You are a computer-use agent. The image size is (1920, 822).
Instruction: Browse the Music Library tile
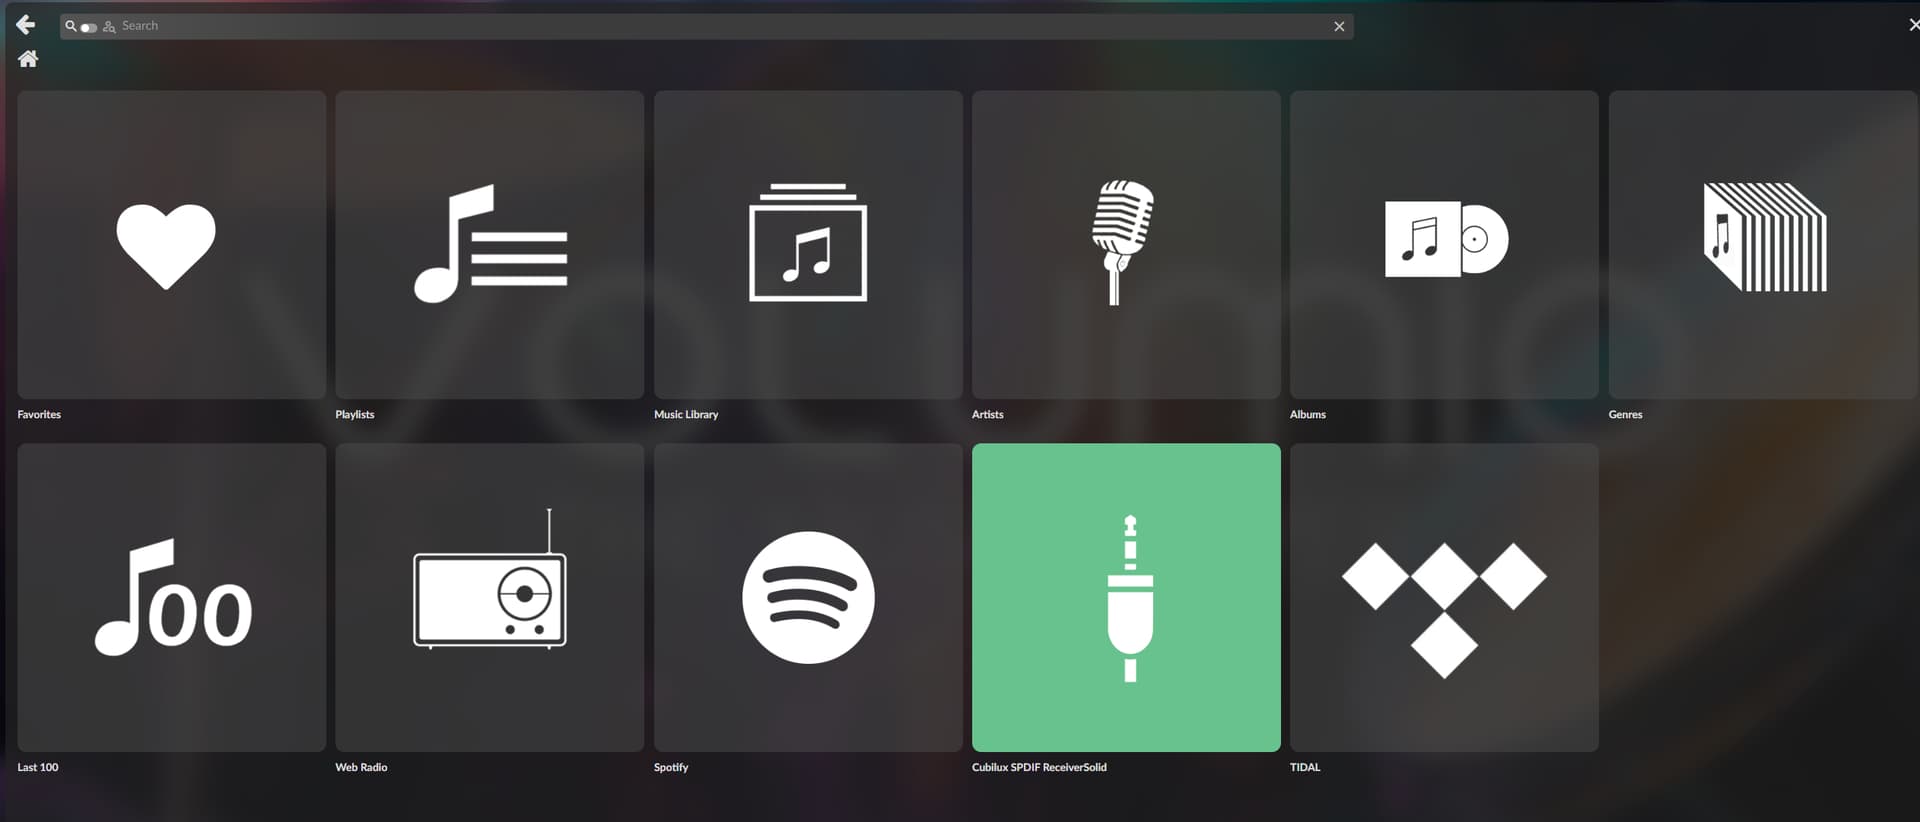pyautogui.click(x=808, y=245)
